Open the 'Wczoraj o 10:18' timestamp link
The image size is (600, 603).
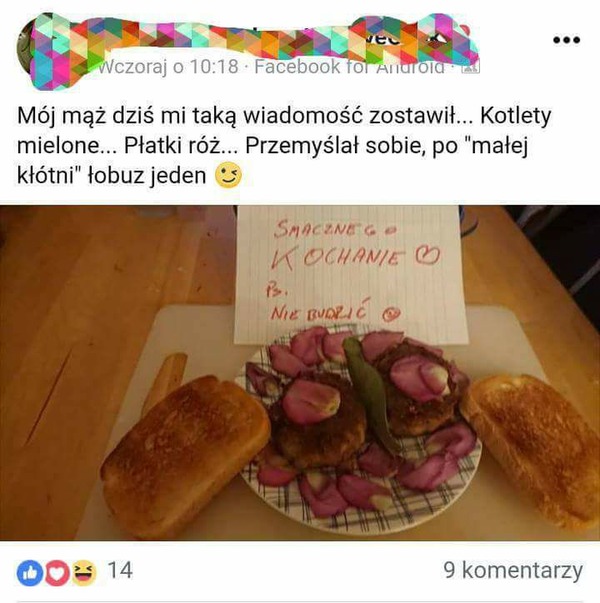pos(168,67)
